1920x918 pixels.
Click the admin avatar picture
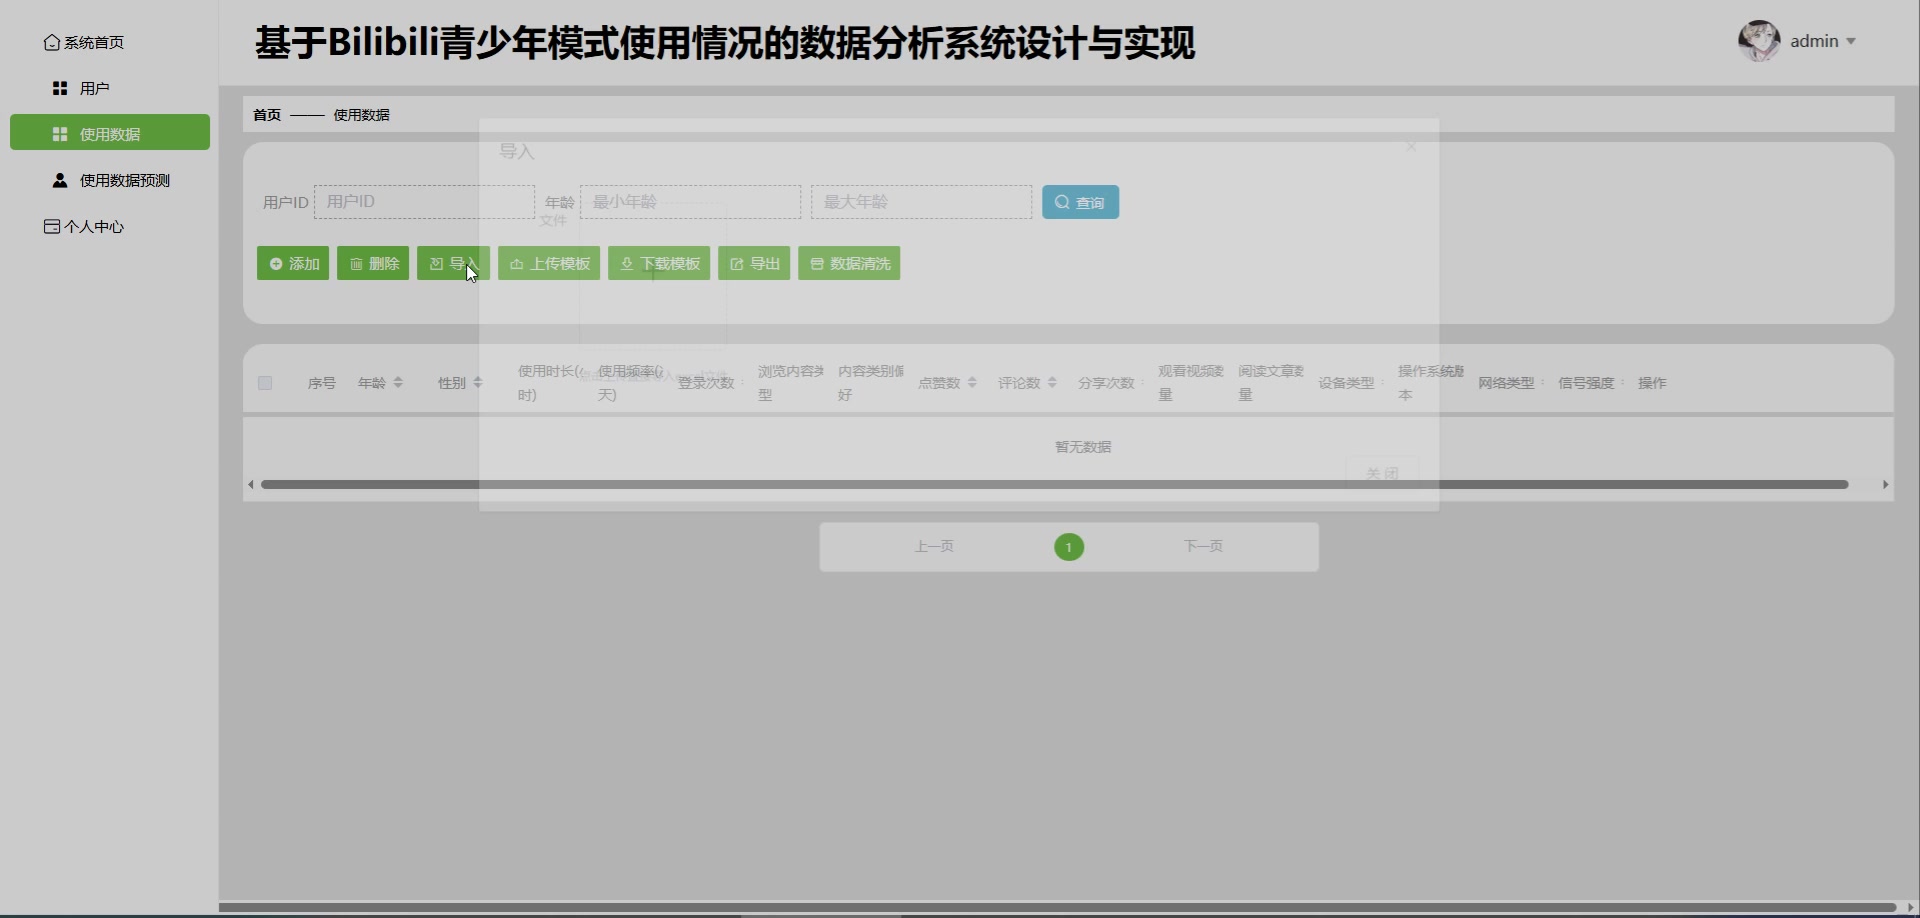click(x=1759, y=41)
